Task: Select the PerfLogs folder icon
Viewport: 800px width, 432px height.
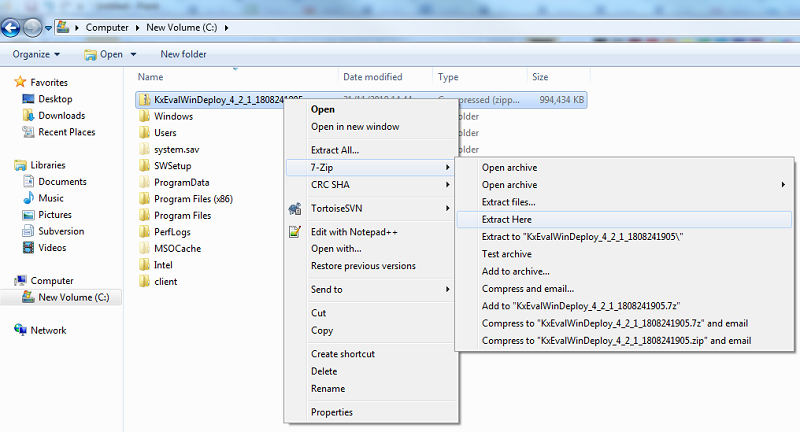Action: click(145, 232)
